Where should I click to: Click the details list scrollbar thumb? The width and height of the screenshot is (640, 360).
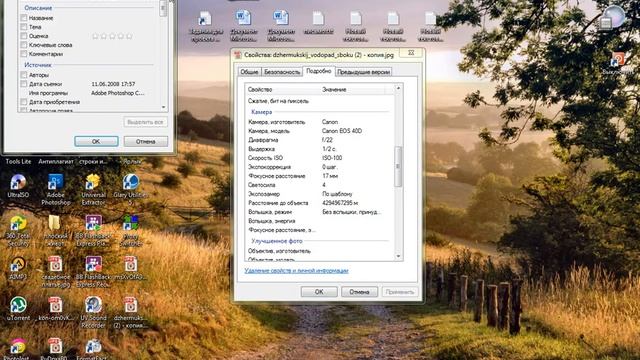coord(398,167)
